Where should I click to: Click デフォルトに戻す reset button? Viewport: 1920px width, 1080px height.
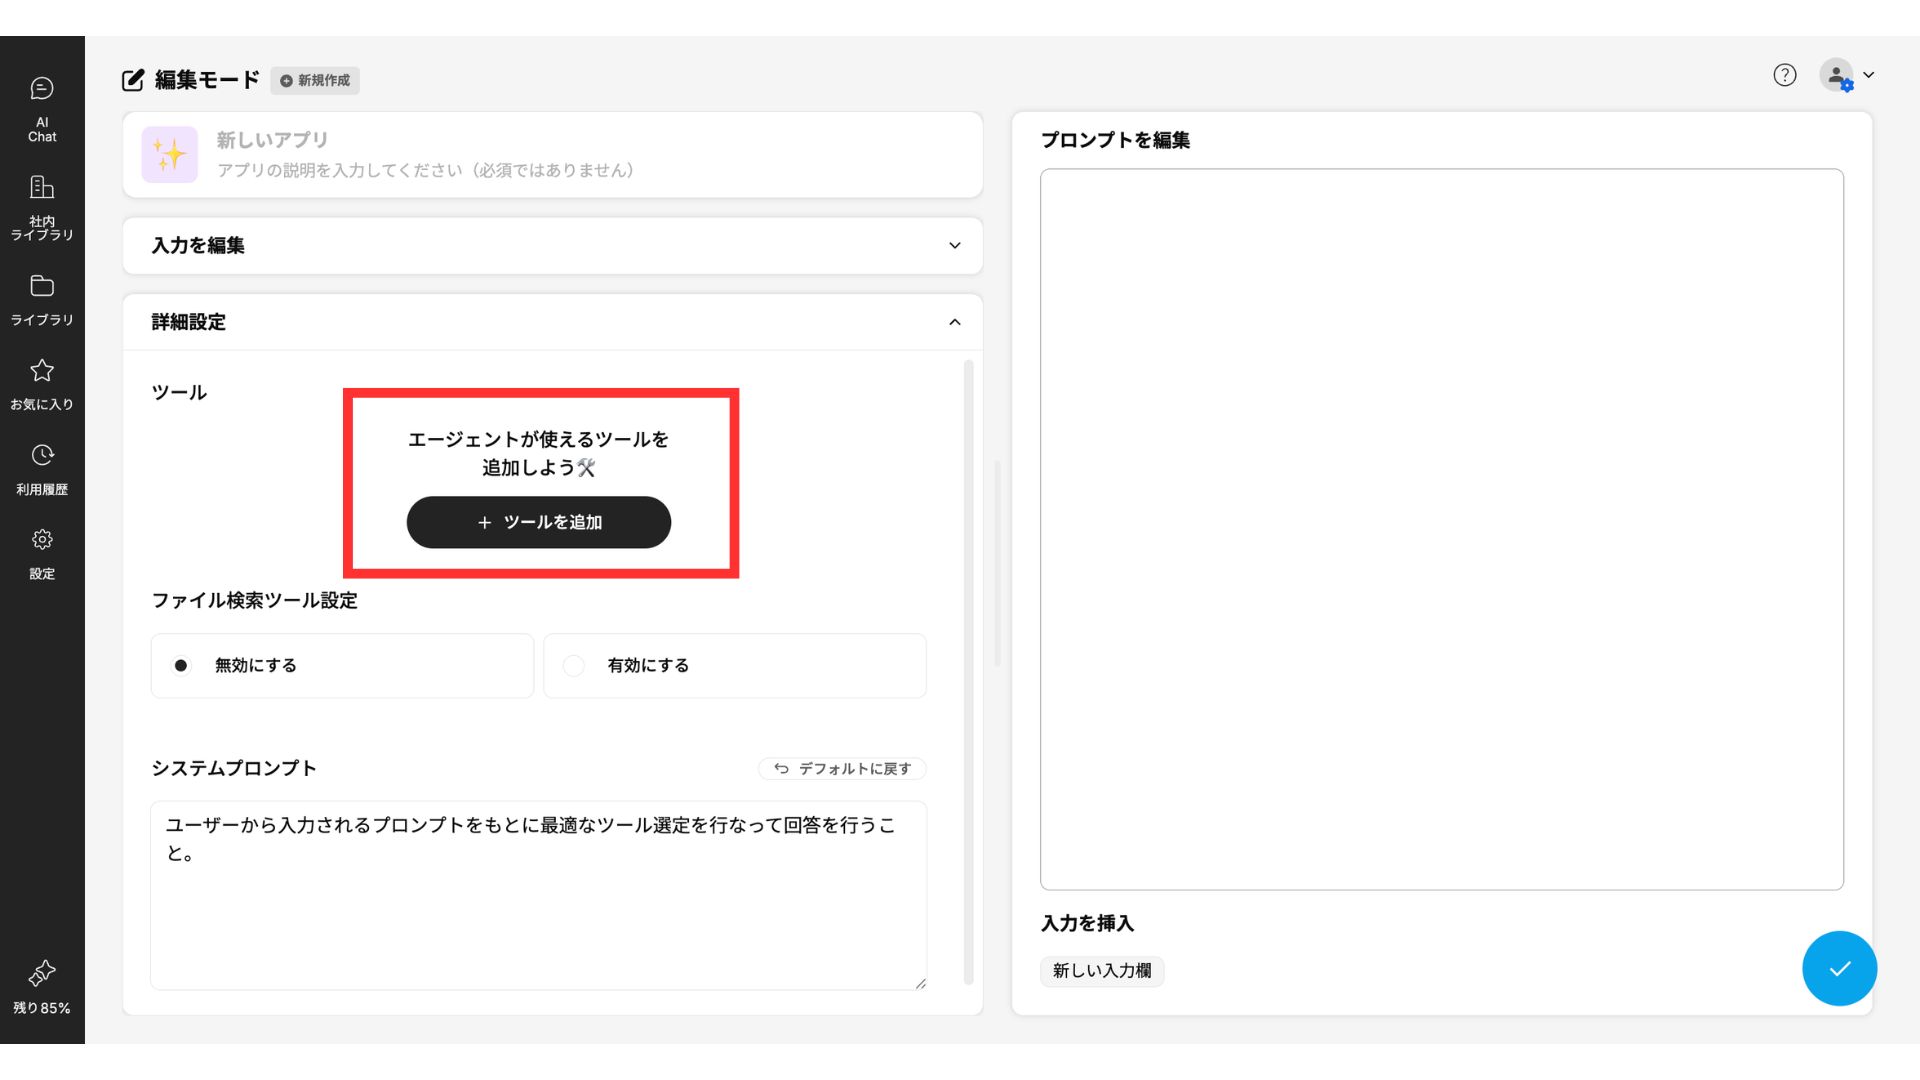tap(842, 769)
